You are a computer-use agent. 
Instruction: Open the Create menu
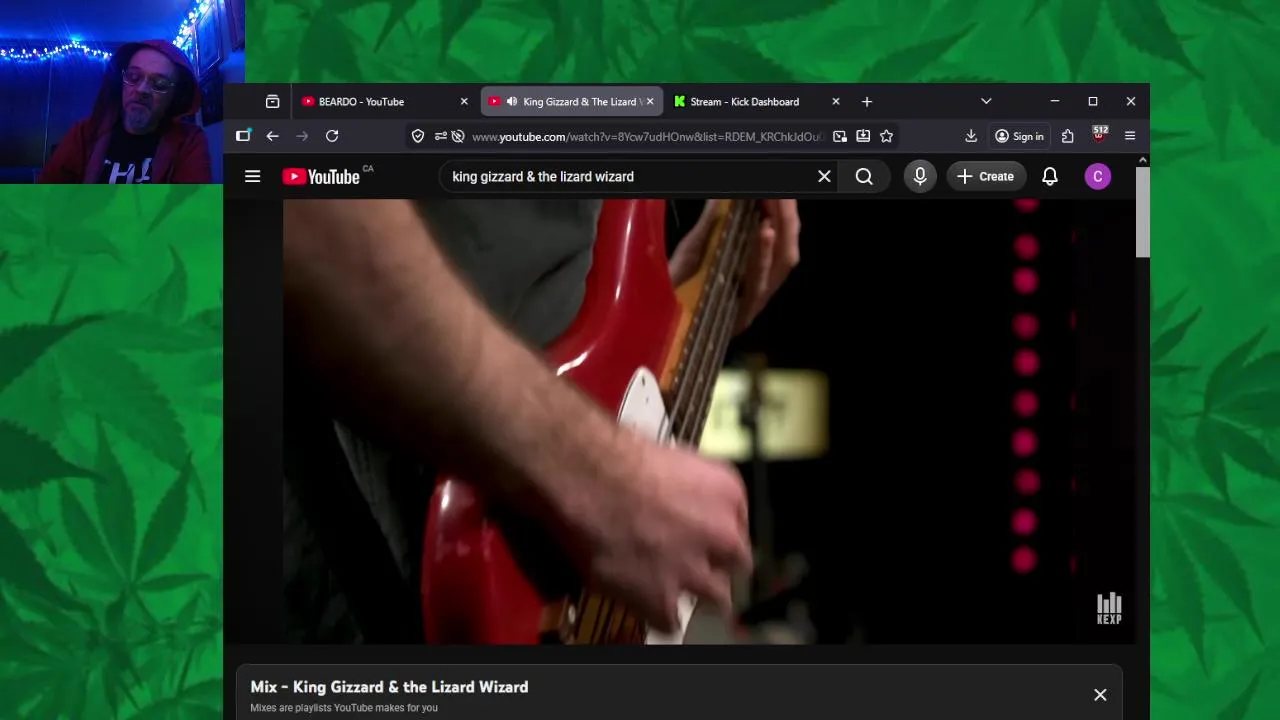(985, 176)
